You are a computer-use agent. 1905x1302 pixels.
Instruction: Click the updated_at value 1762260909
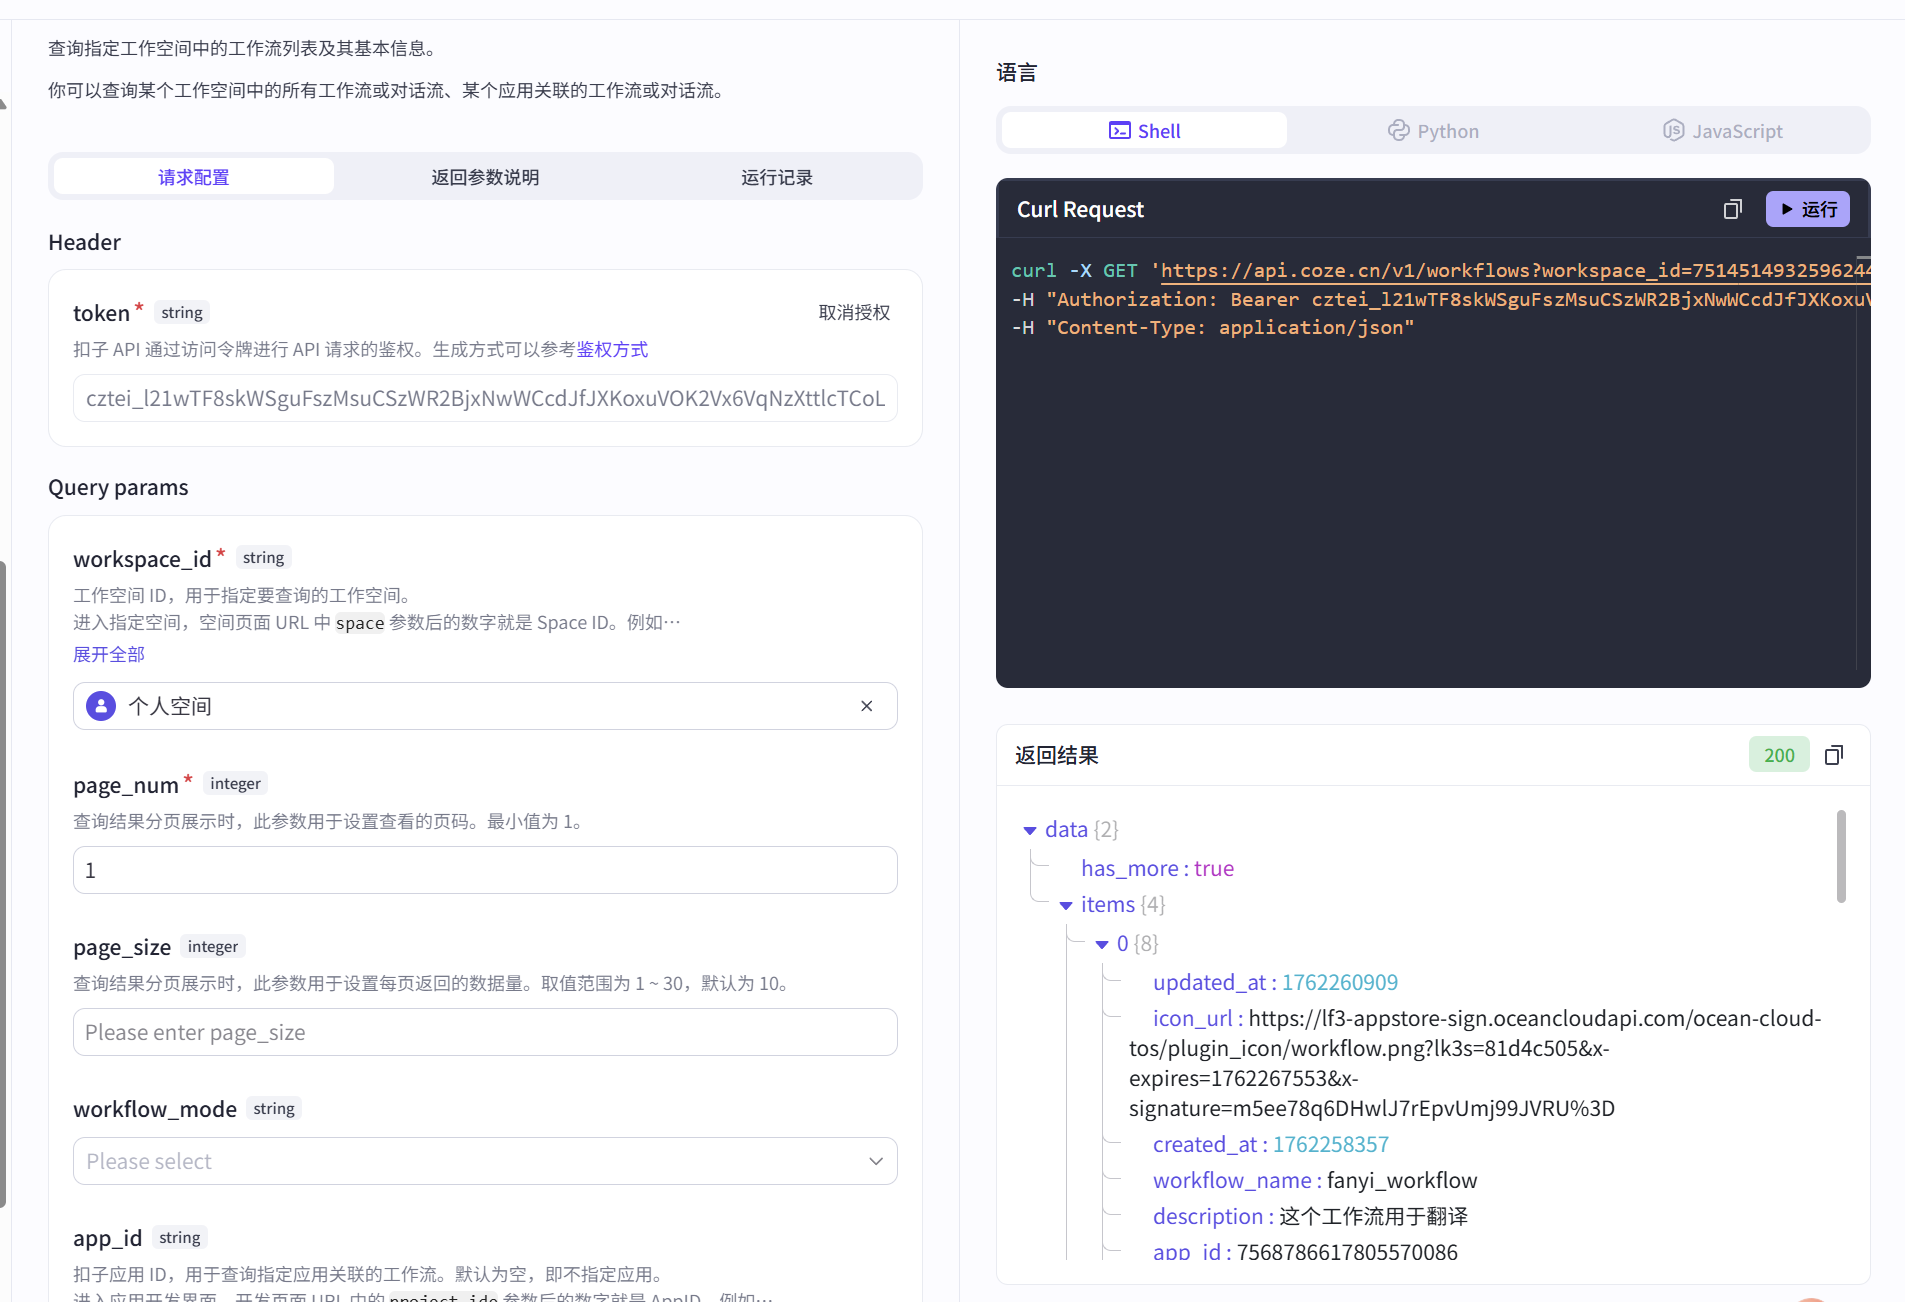click(x=1340, y=982)
